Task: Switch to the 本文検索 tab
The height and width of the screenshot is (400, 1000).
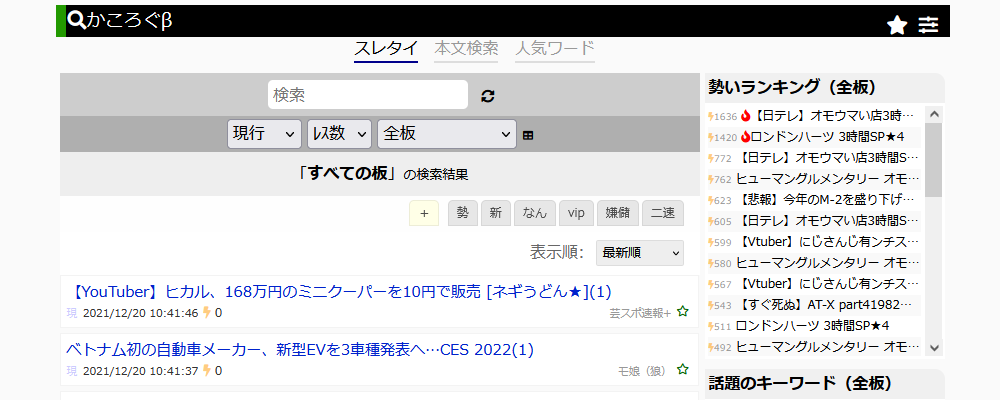Action: [x=466, y=48]
